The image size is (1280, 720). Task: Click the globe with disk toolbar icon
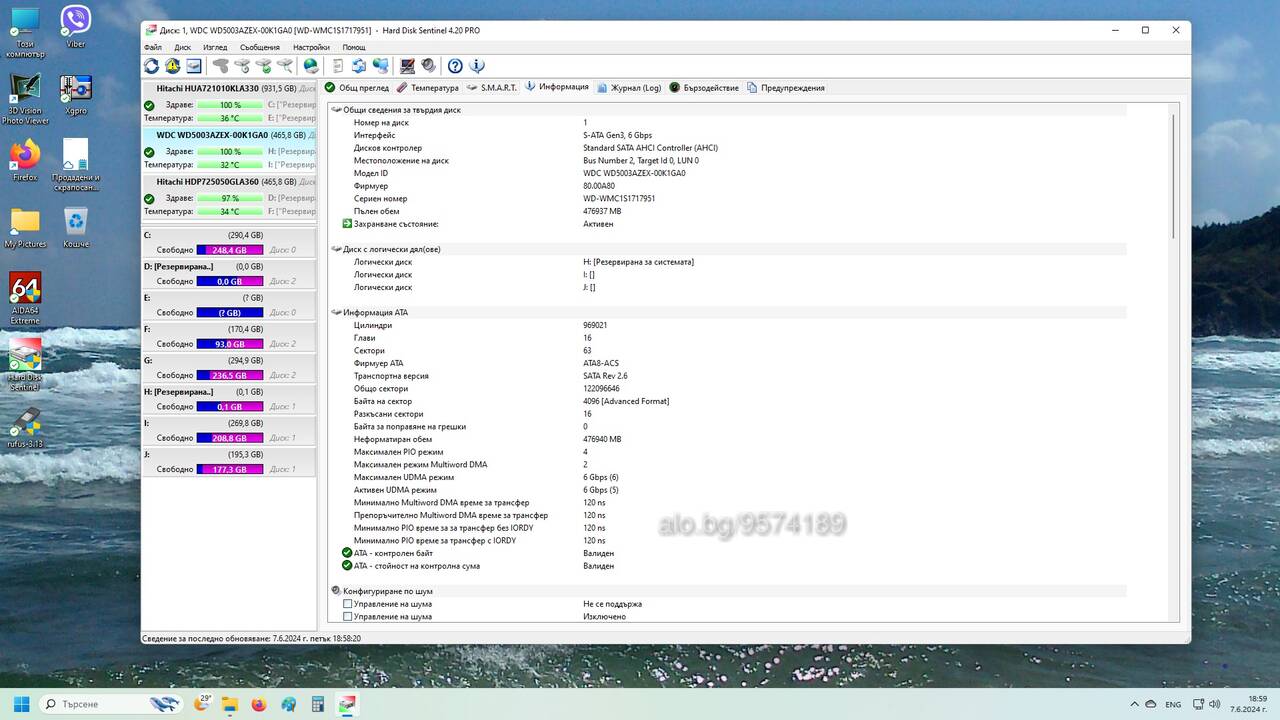coord(311,66)
